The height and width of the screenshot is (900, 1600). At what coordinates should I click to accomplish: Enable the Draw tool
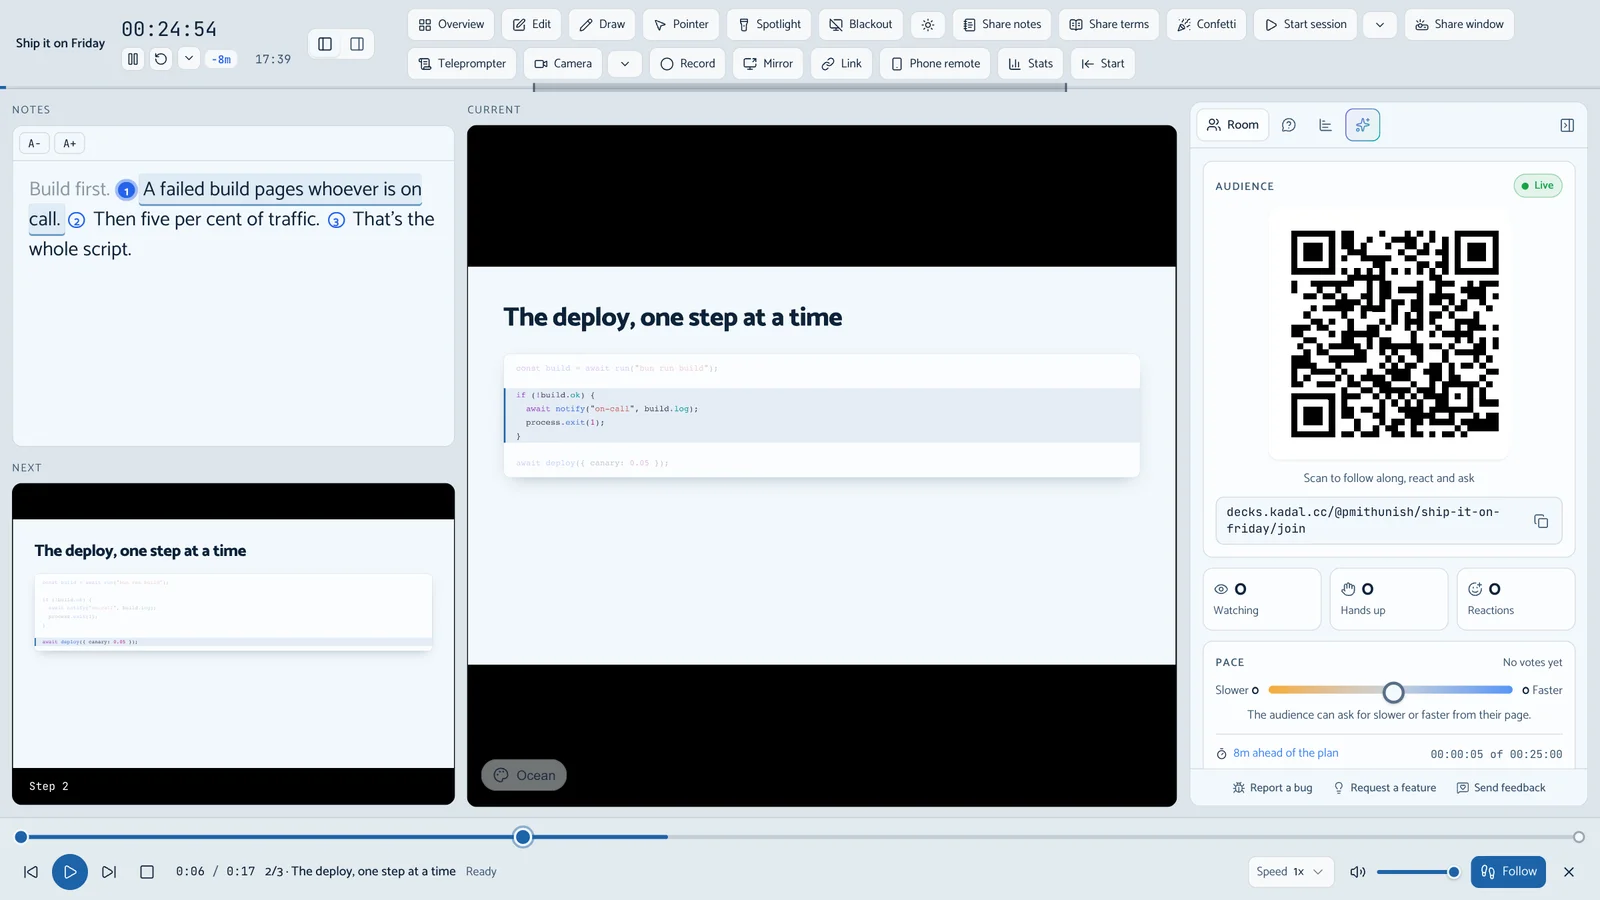pyautogui.click(x=602, y=24)
